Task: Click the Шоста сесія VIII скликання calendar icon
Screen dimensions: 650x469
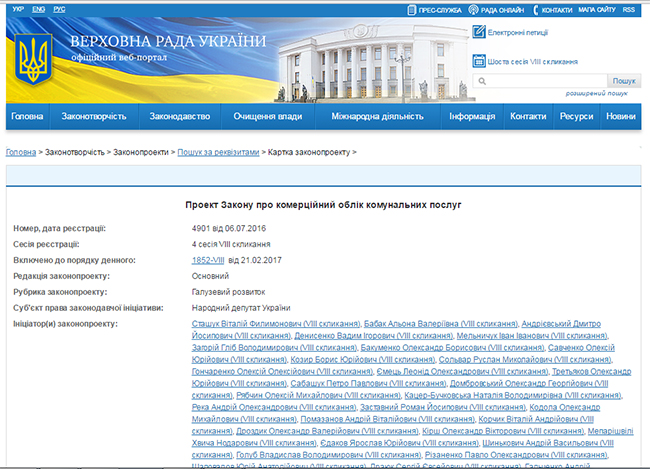Action: 478,61
